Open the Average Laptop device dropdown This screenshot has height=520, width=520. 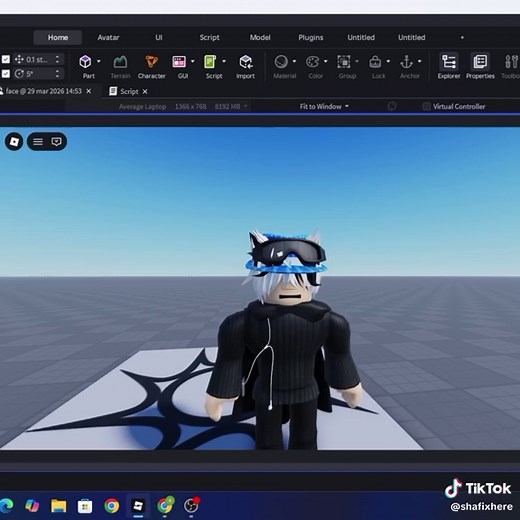coord(183,107)
